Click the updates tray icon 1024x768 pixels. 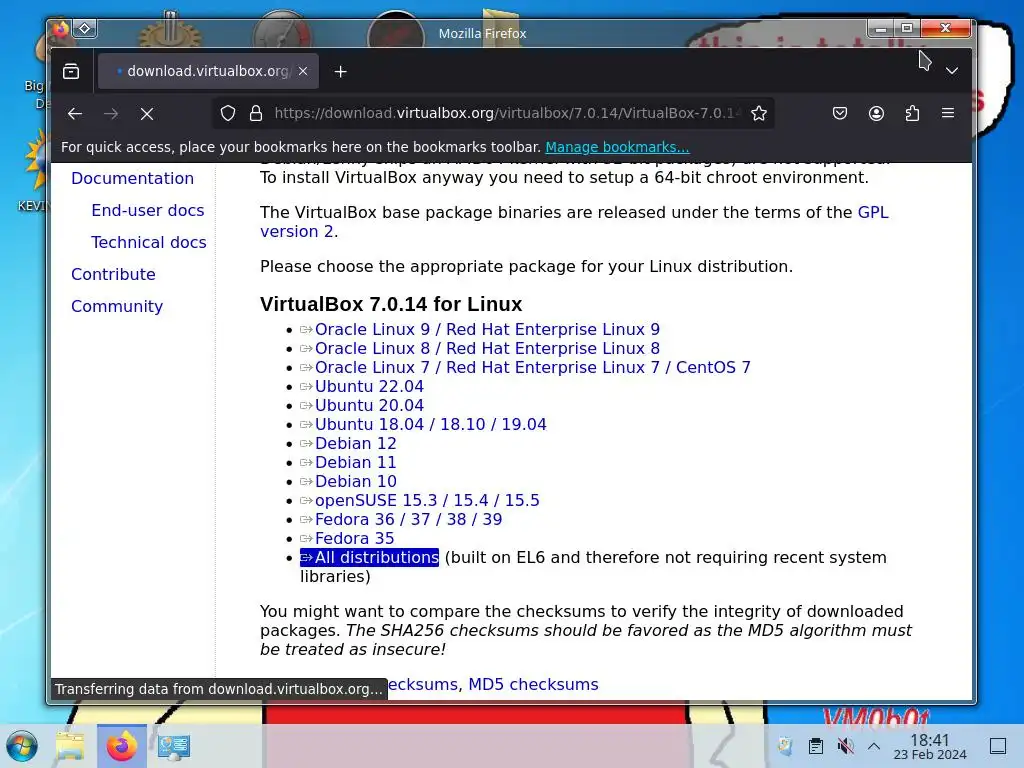[785, 746]
